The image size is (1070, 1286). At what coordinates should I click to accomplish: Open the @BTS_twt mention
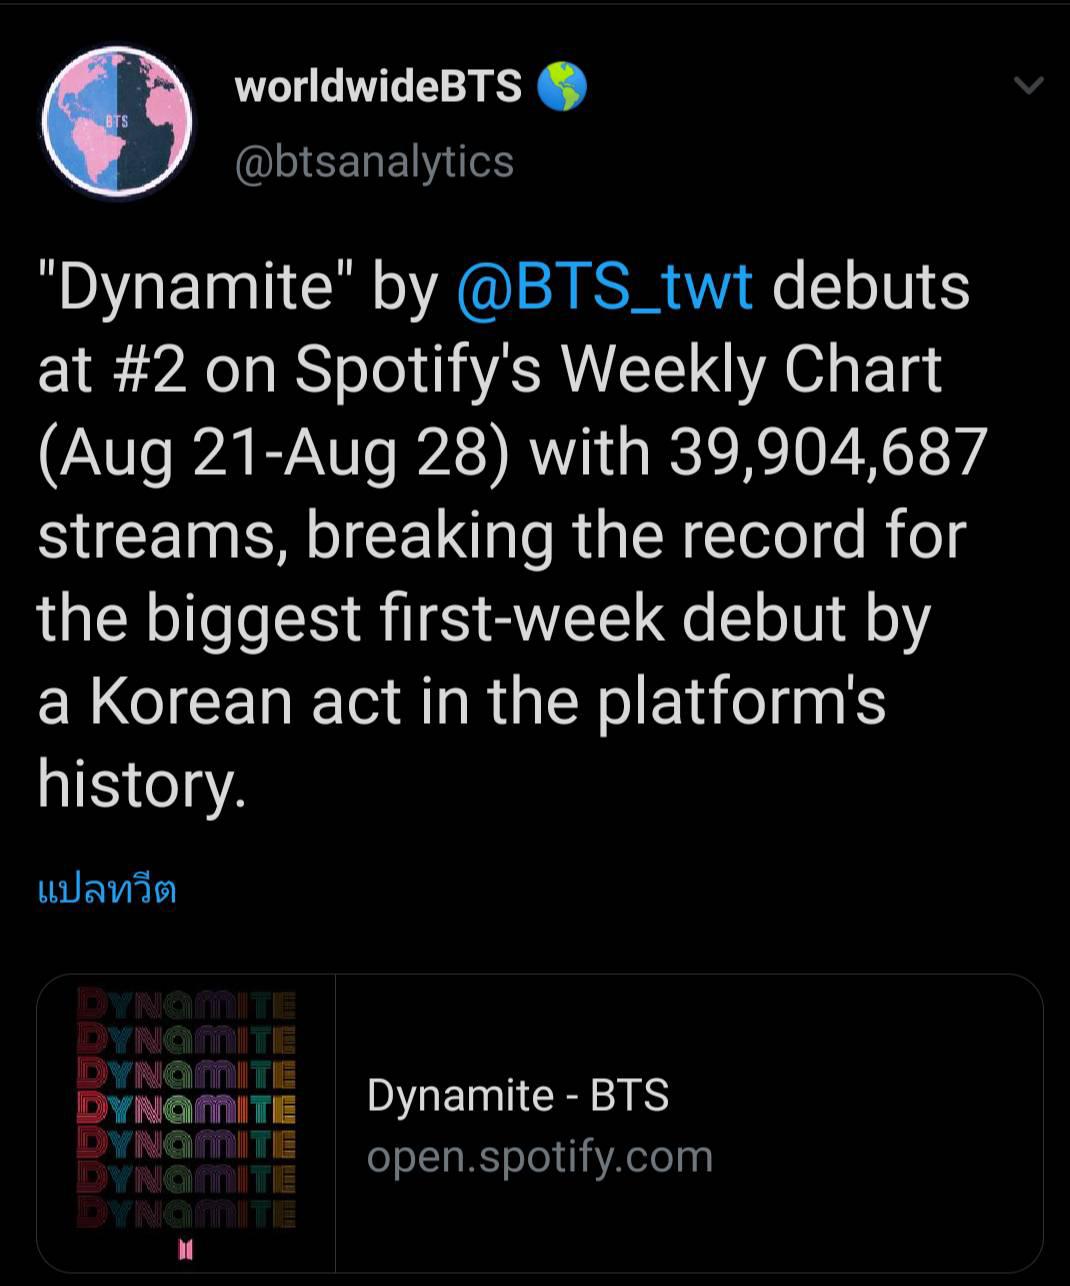point(604,286)
